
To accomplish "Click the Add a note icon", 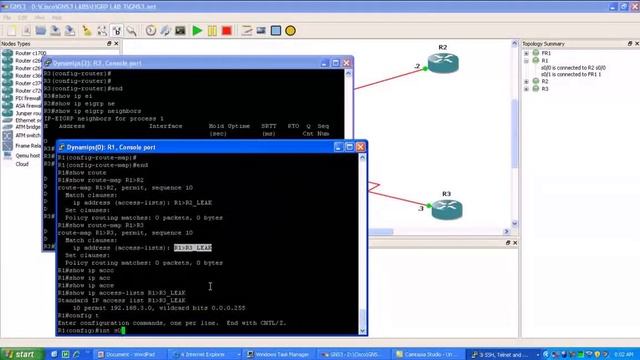I will [247, 31].
